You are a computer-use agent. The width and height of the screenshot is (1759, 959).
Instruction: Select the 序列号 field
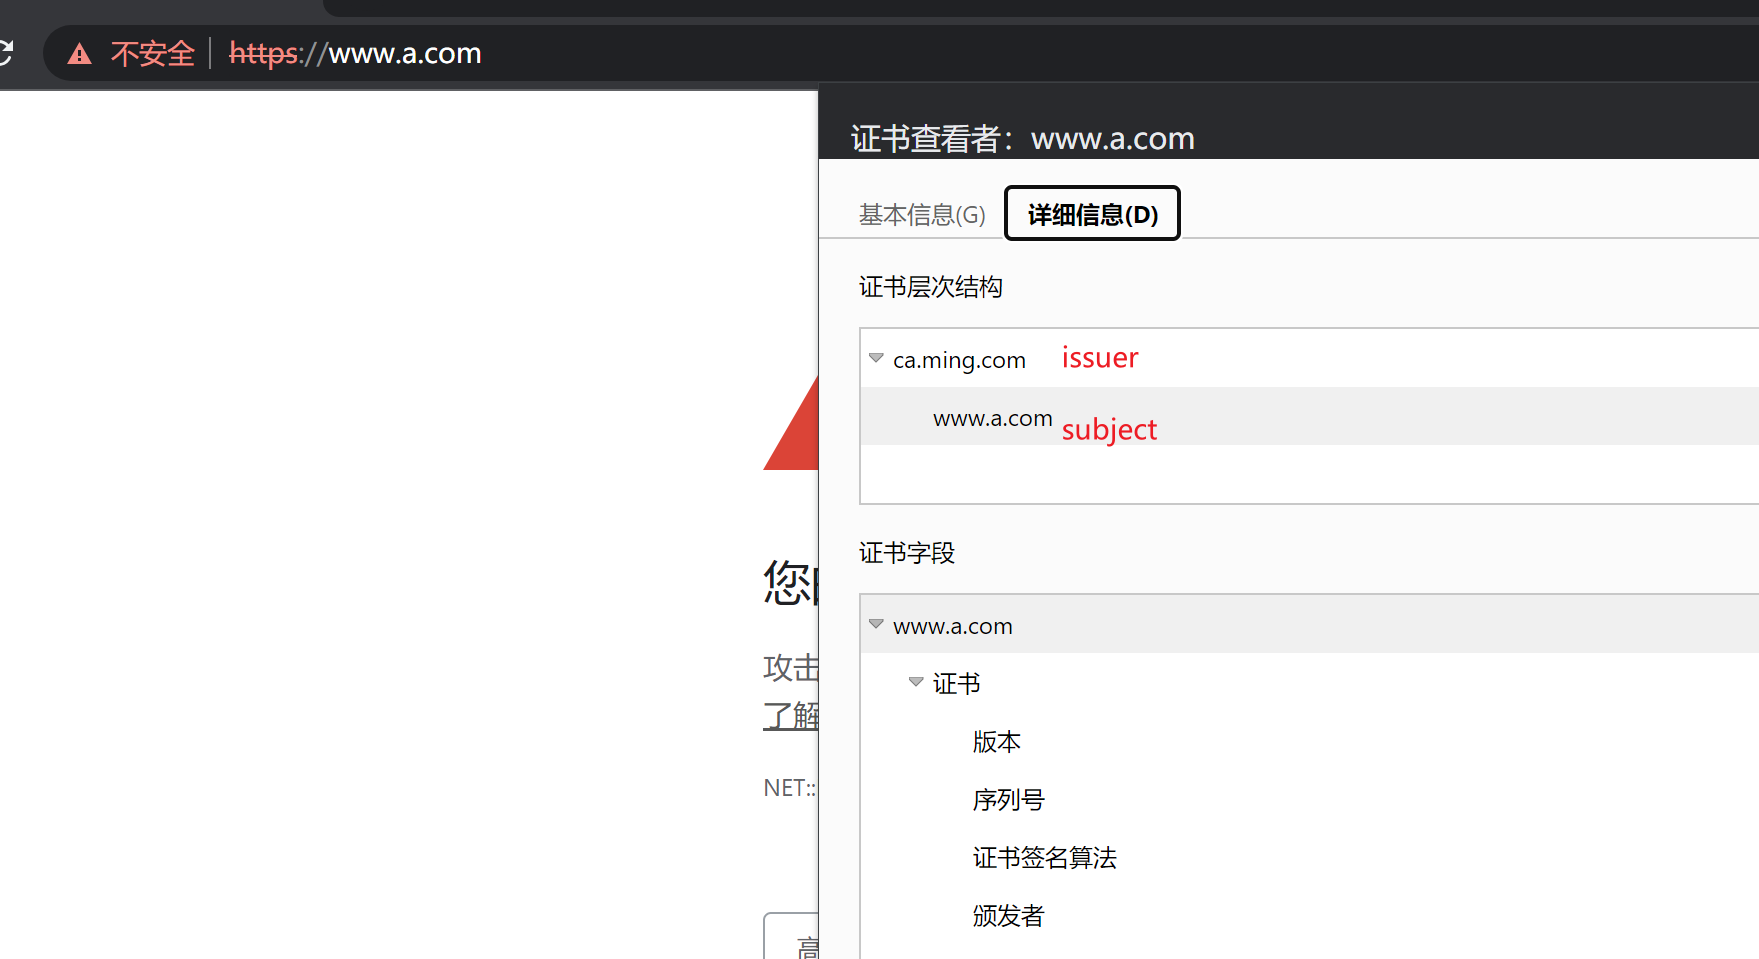coord(1008,800)
